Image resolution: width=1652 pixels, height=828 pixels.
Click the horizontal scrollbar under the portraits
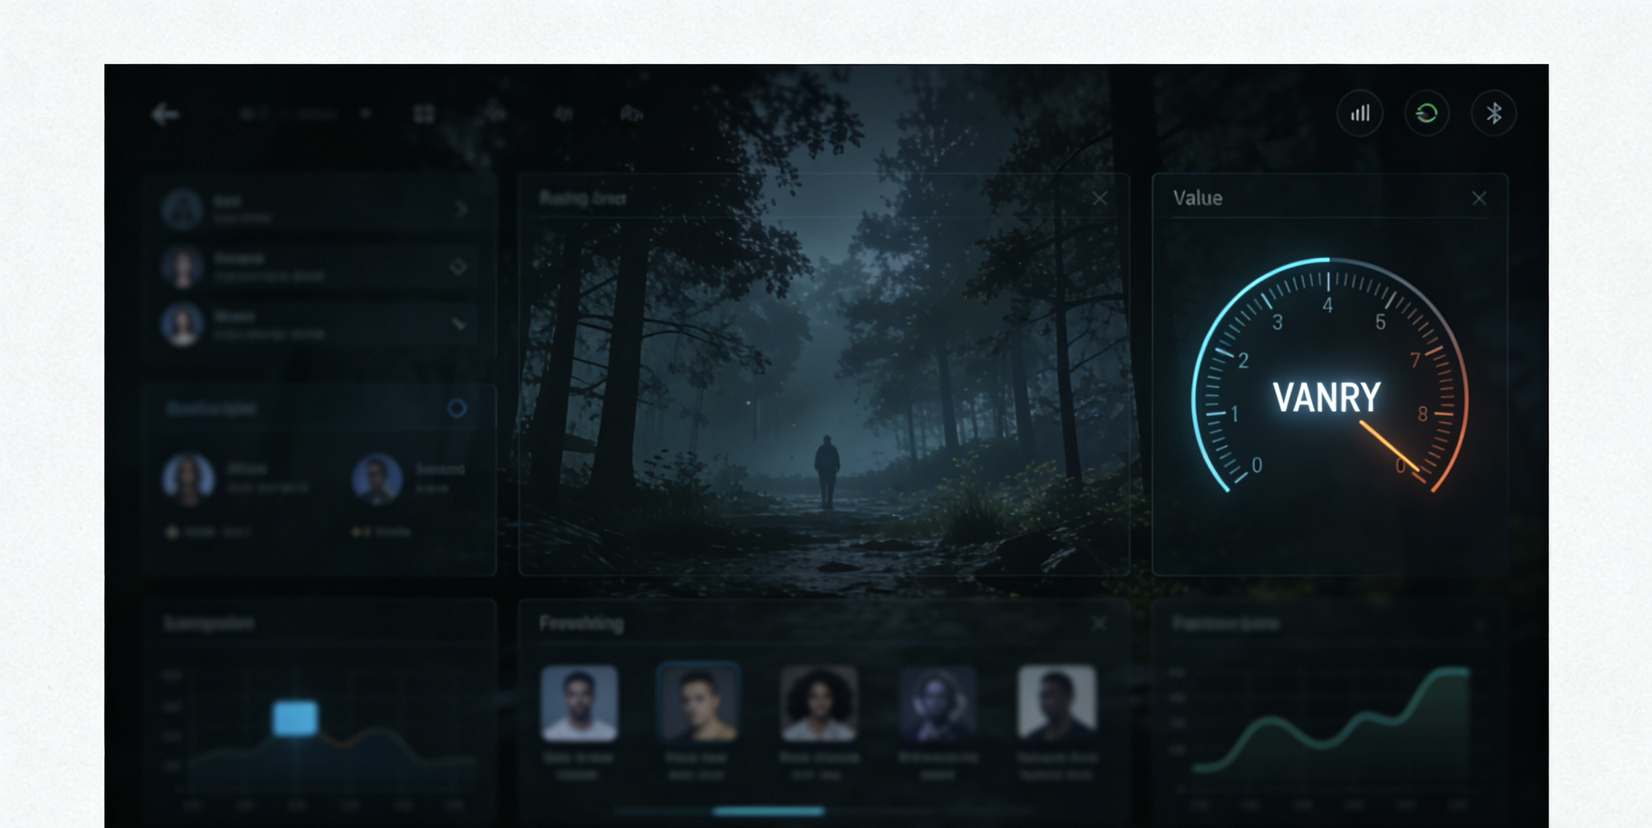(x=768, y=811)
